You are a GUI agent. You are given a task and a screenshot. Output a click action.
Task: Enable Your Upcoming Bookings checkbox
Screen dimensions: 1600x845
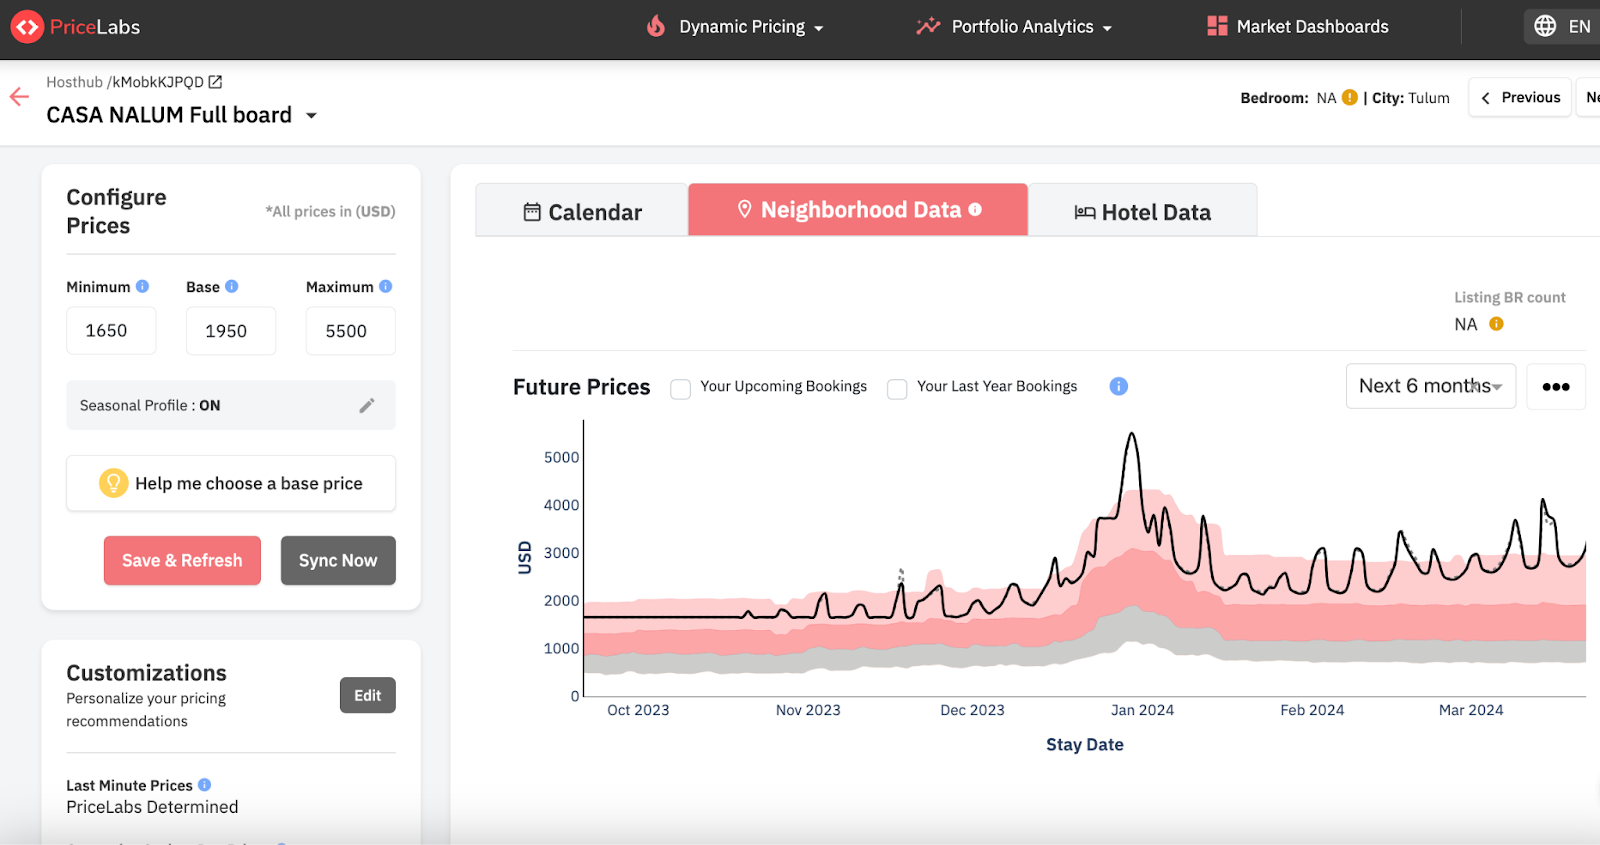(681, 389)
